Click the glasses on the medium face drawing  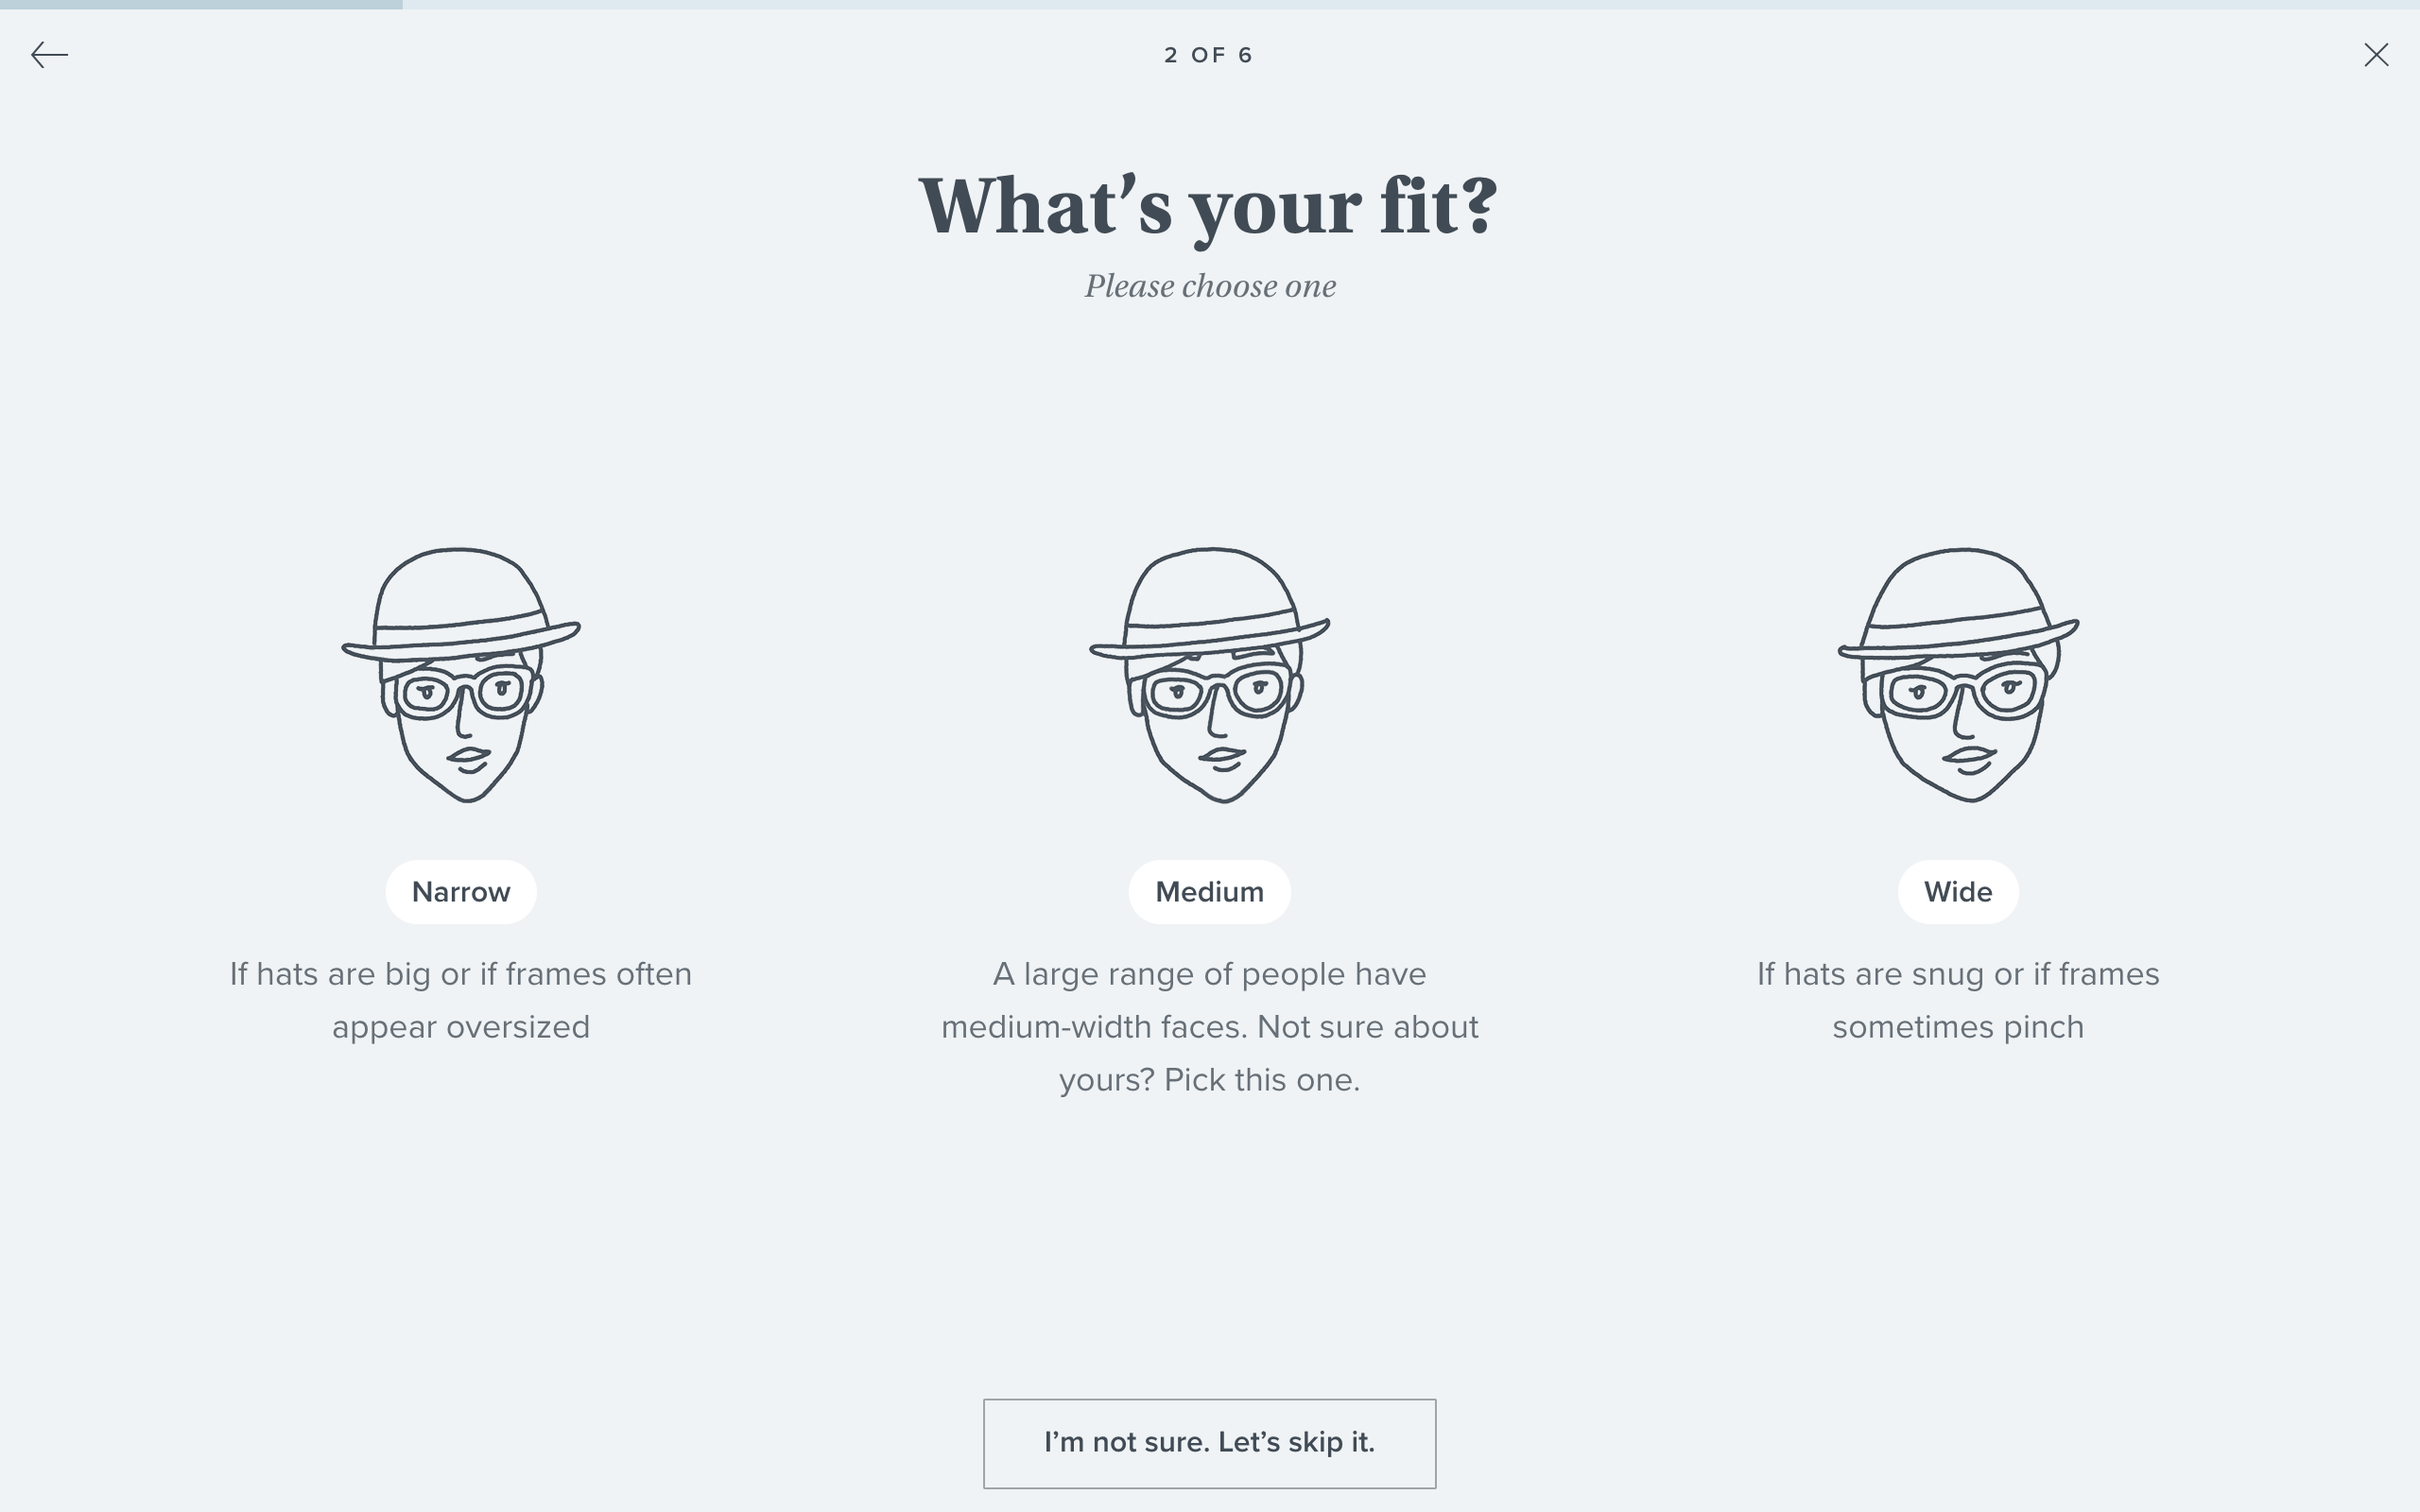[x=1216, y=692]
